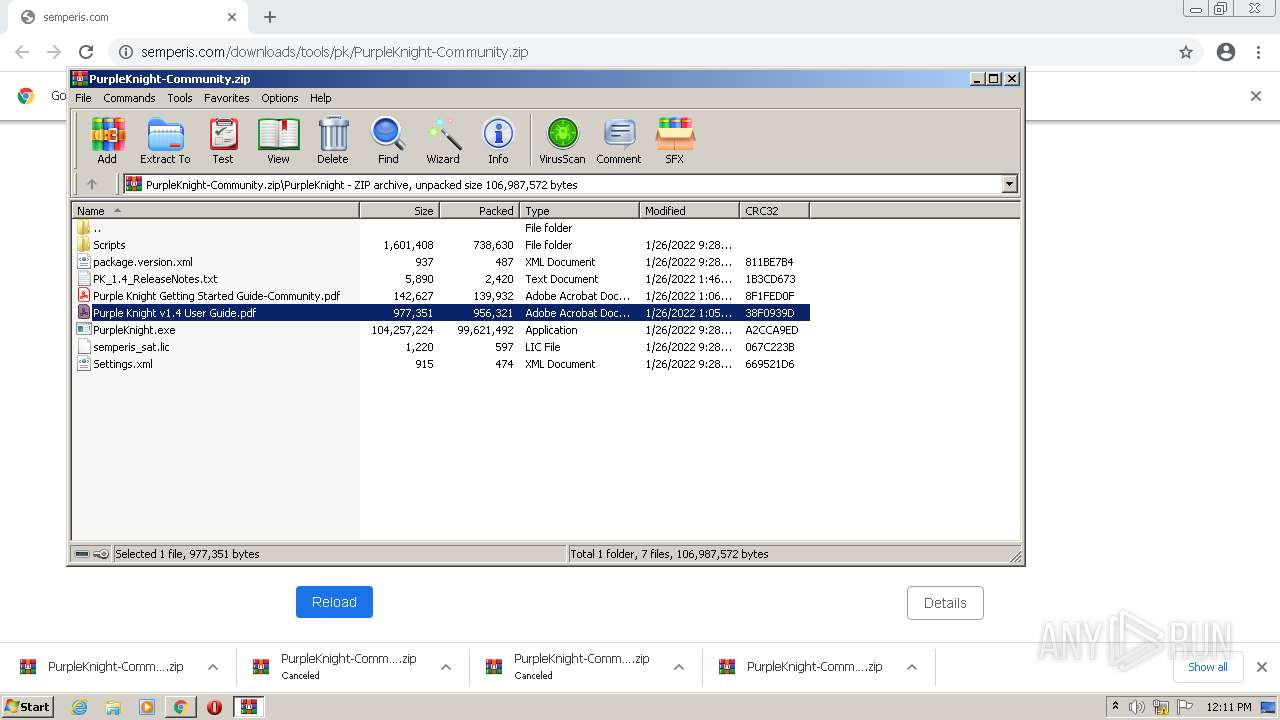Expand second canceled download options chevron

(x=446, y=667)
